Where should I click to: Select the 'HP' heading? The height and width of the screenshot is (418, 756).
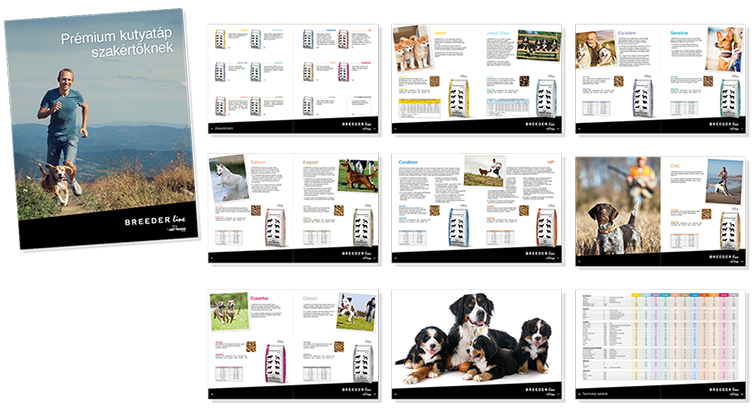click(x=551, y=162)
